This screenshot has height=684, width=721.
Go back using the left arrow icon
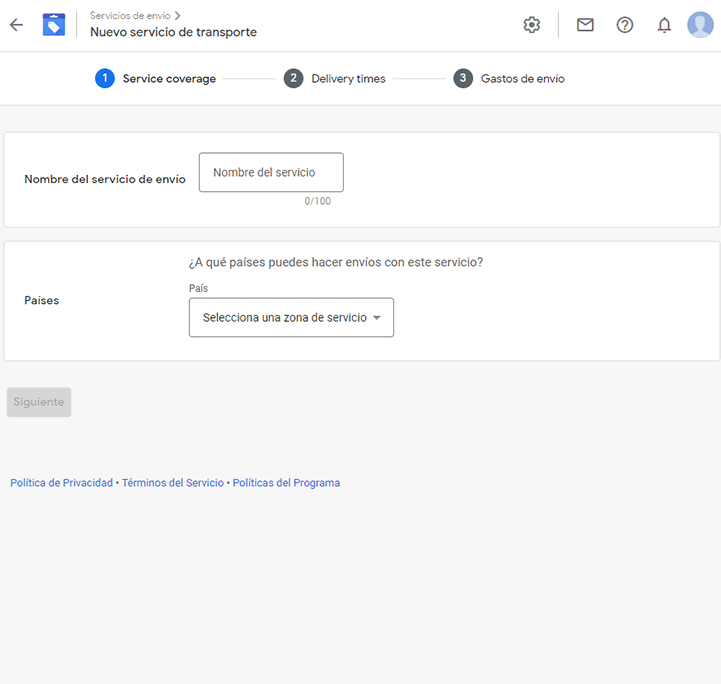[17, 25]
